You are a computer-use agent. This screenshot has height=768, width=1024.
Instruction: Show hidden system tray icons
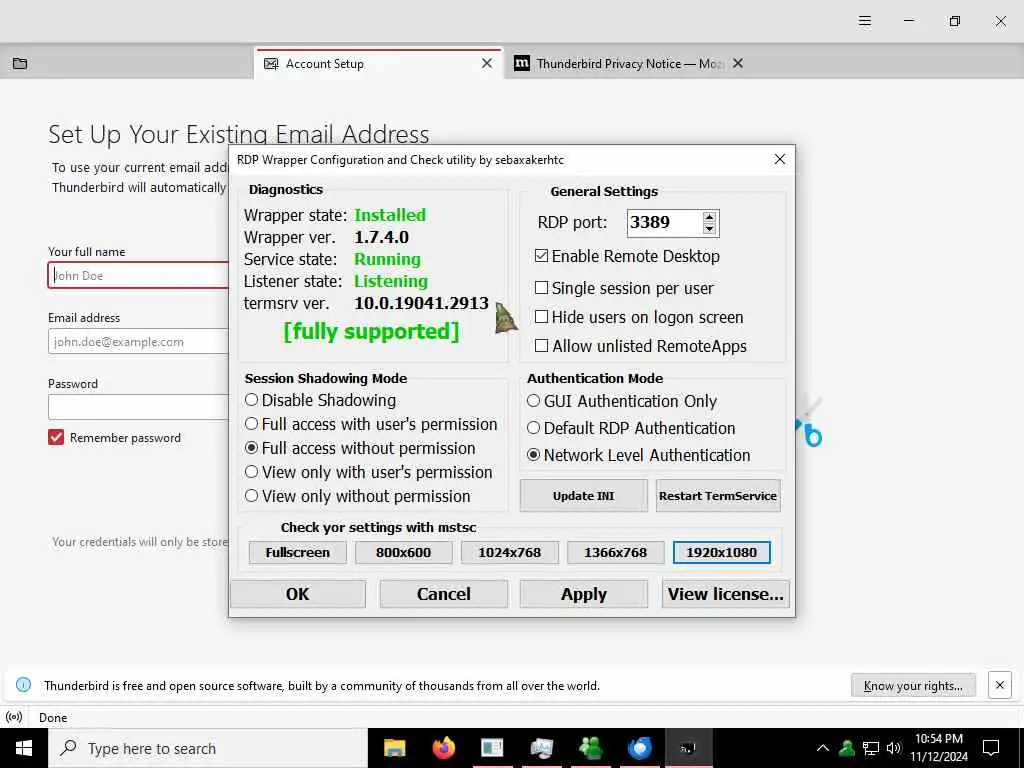point(823,748)
